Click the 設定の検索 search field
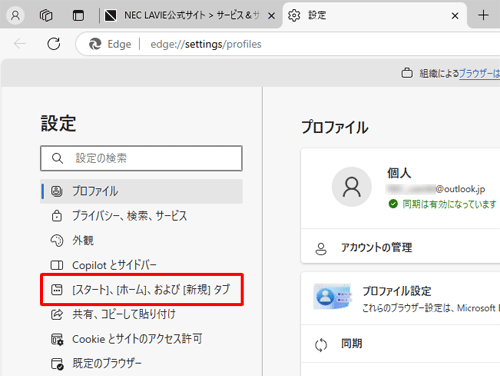 pyautogui.click(x=141, y=158)
